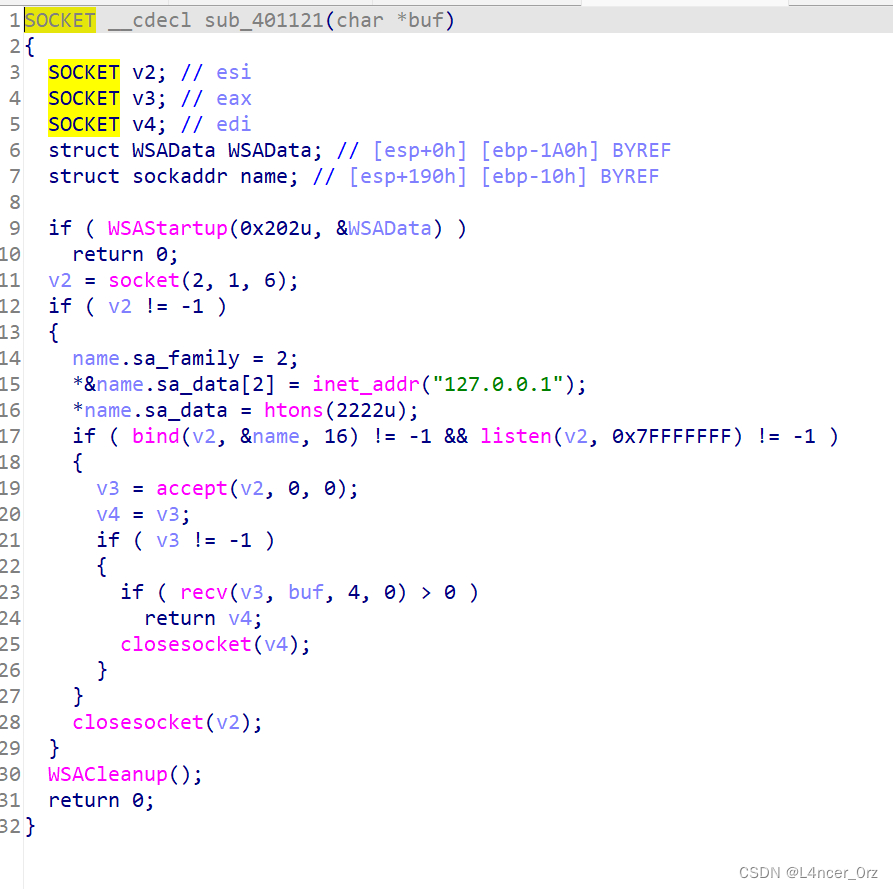Click the esi register comment
The image size is (893, 889).
(x=234, y=72)
